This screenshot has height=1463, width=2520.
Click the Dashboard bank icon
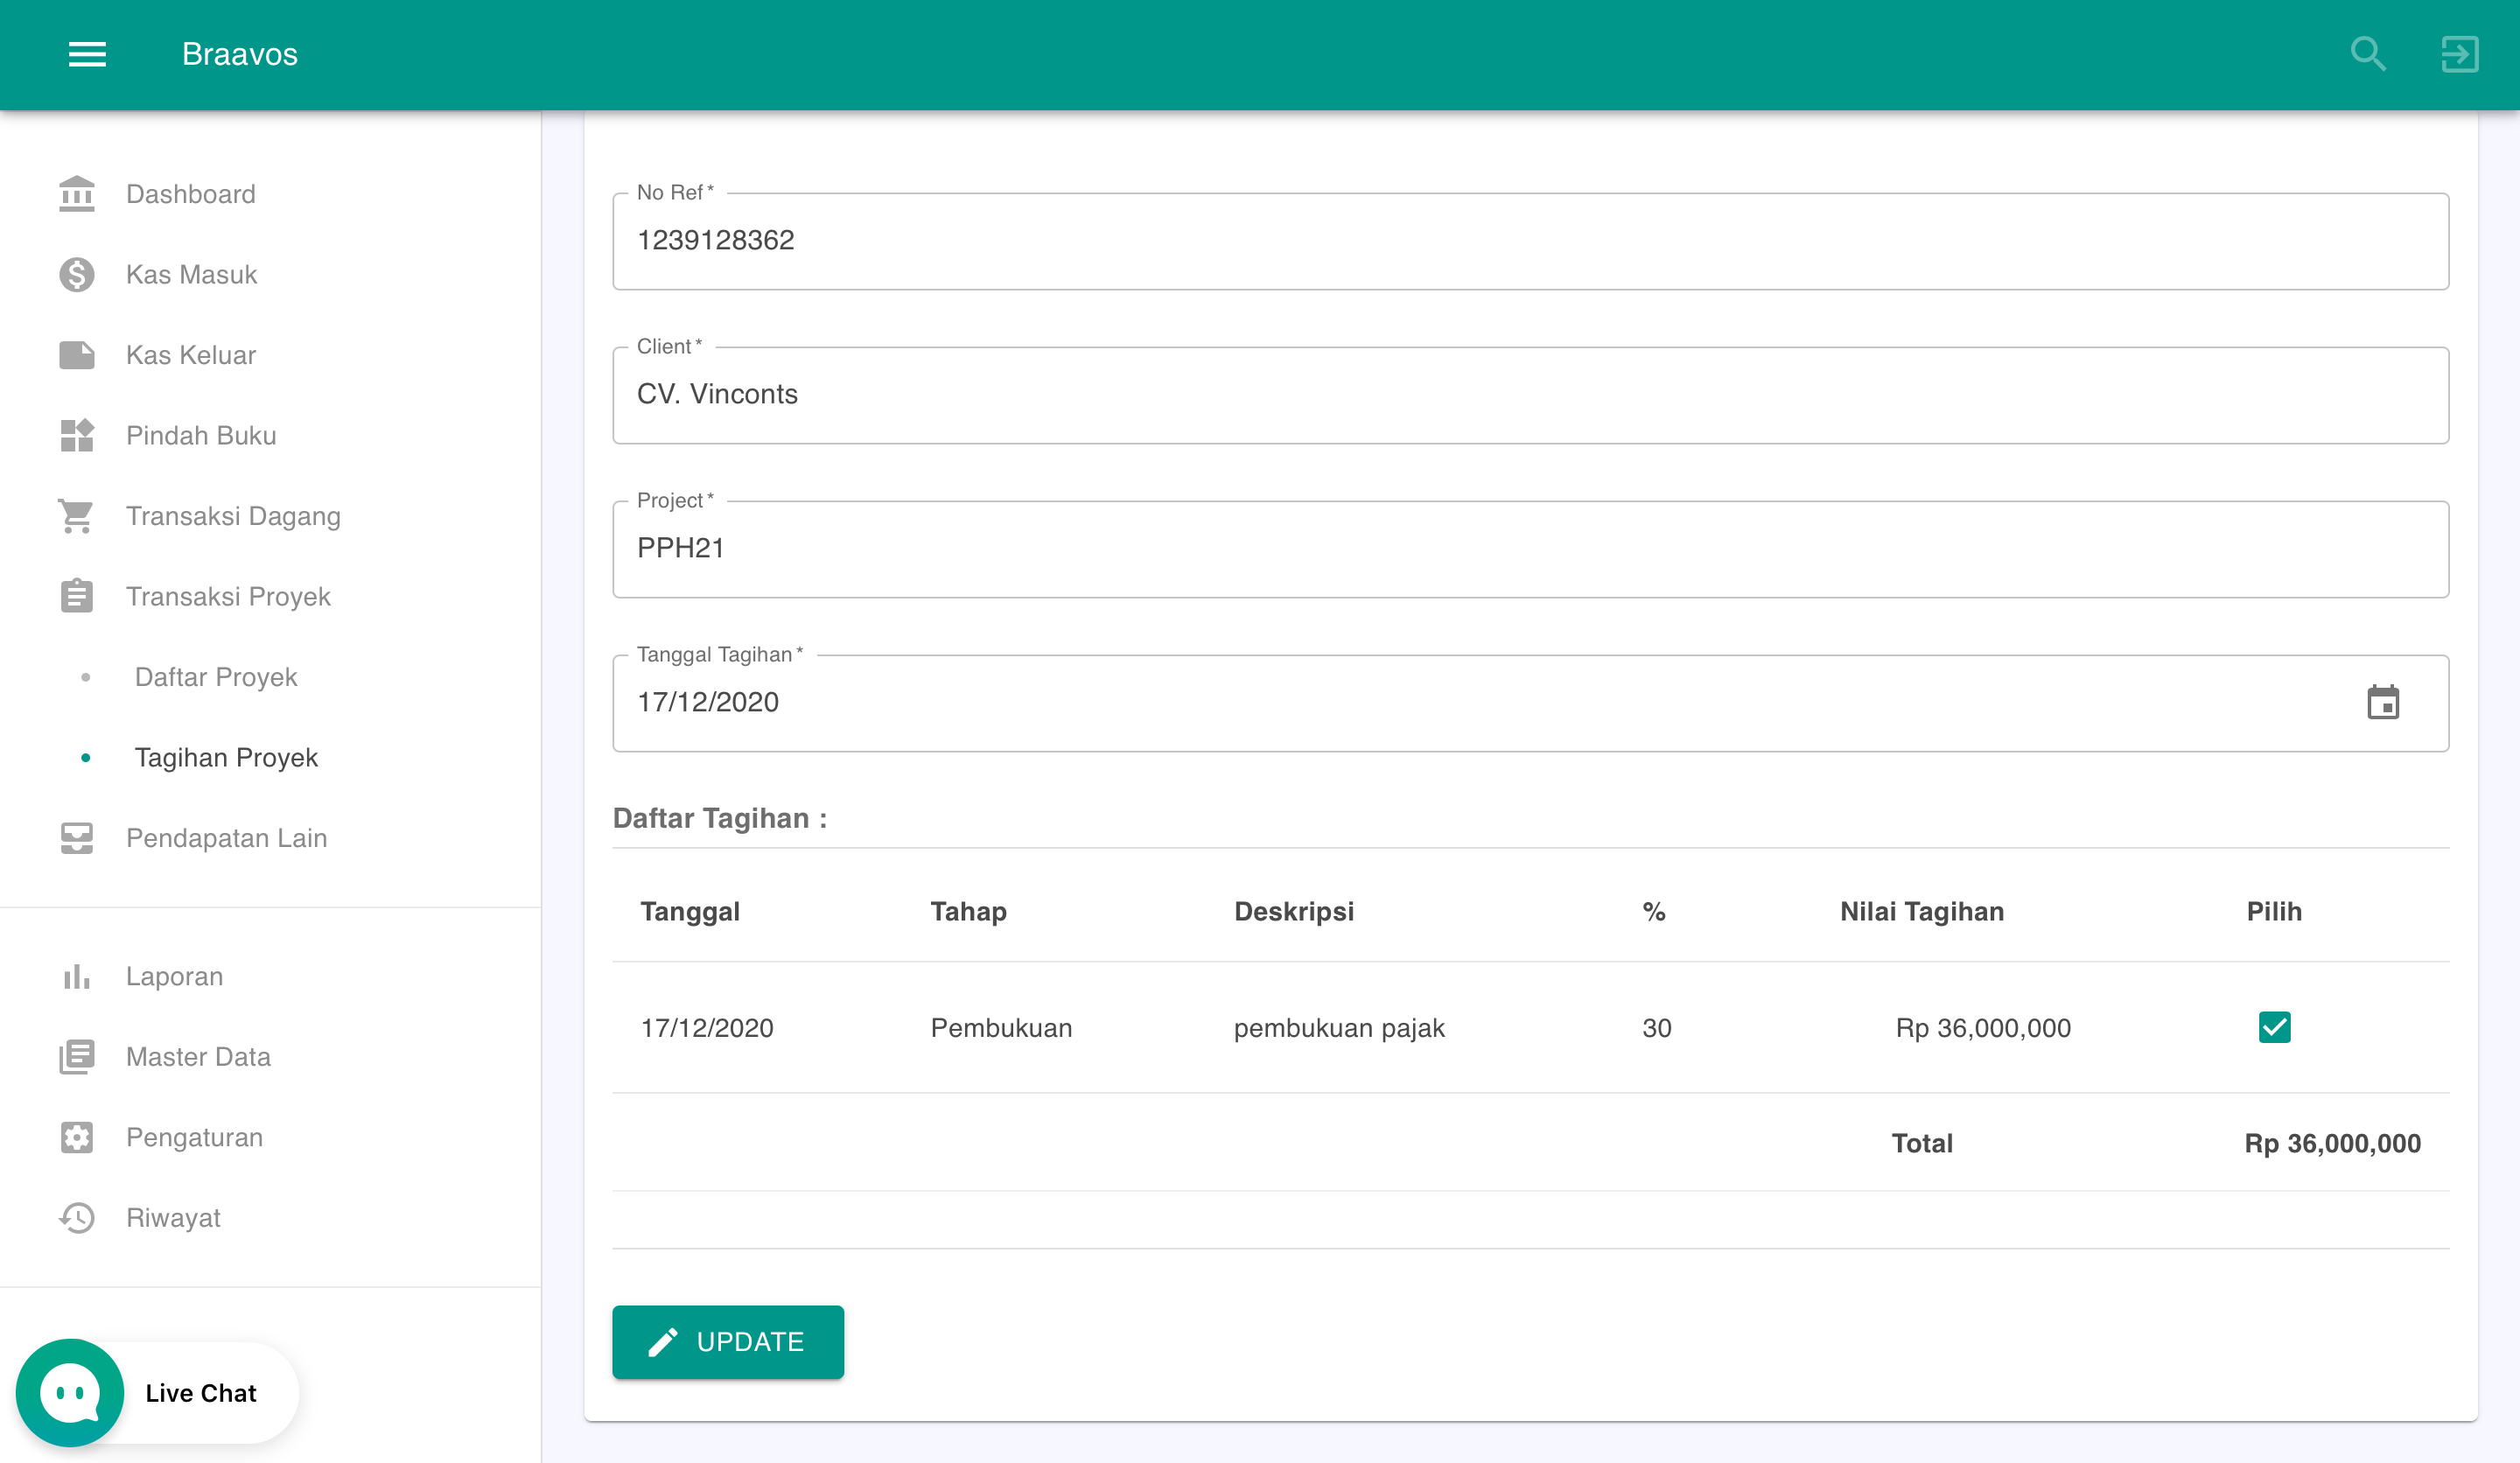pos(77,194)
